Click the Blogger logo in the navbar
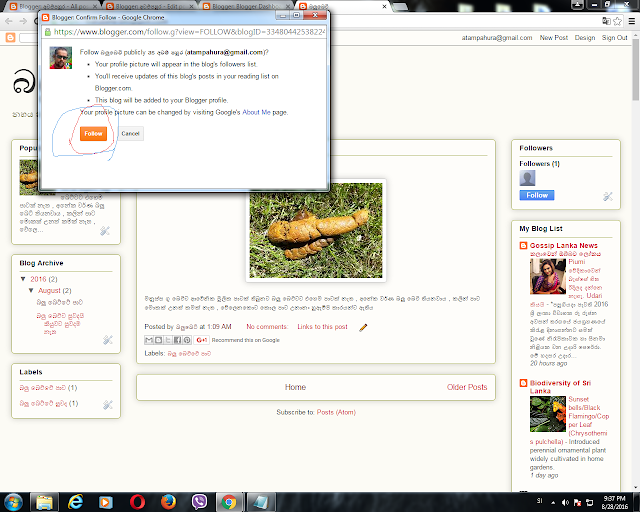The image size is (640, 512). (11, 38)
